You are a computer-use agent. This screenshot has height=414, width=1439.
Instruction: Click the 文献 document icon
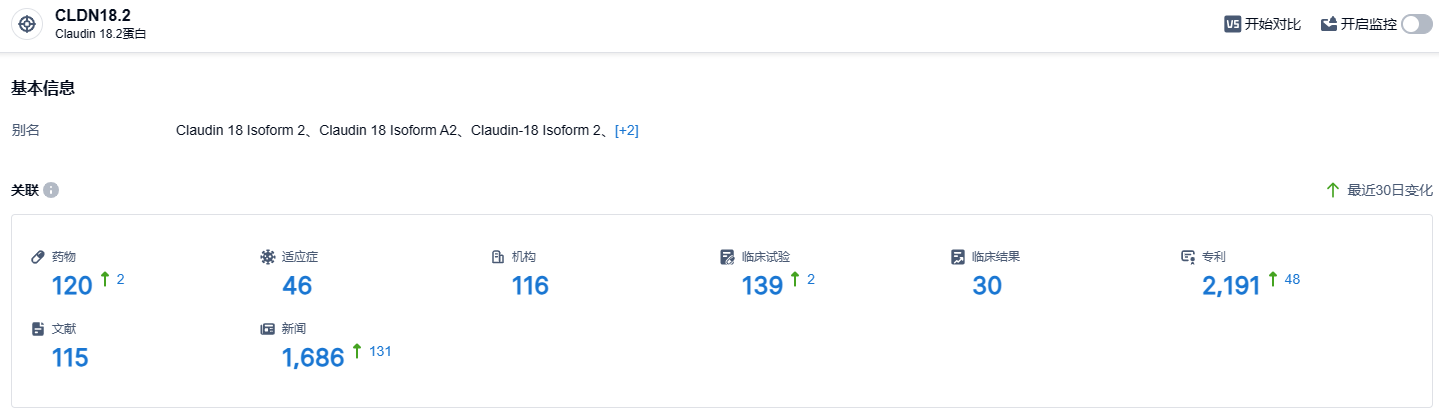click(x=38, y=329)
